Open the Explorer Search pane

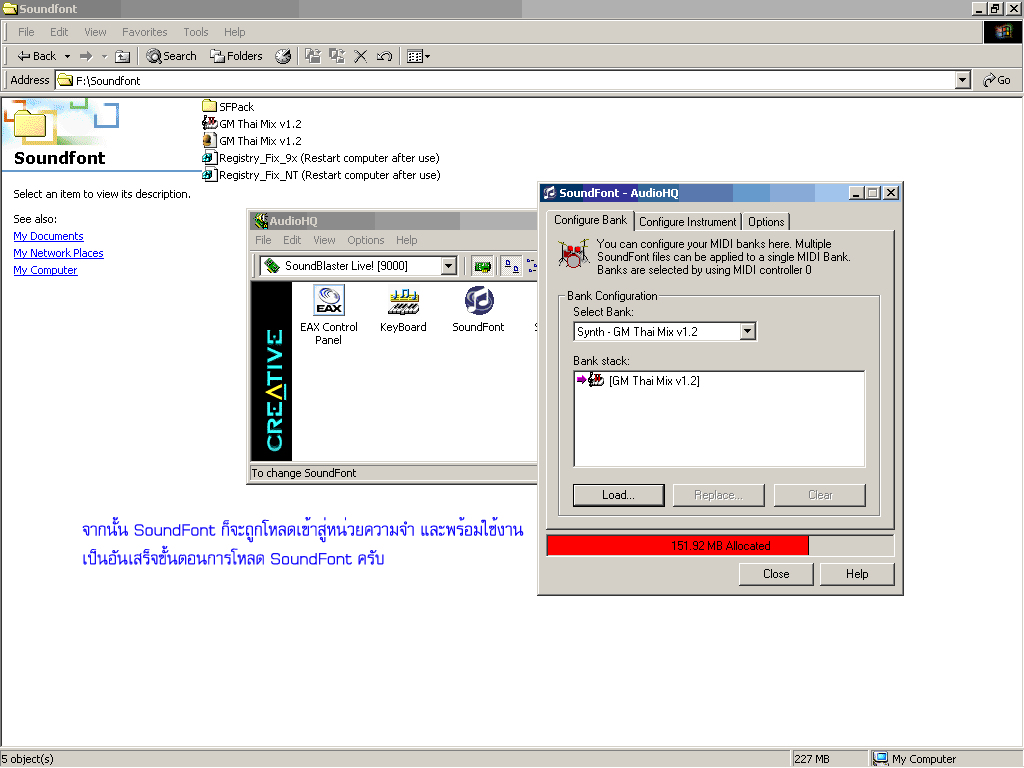coord(171,56)
